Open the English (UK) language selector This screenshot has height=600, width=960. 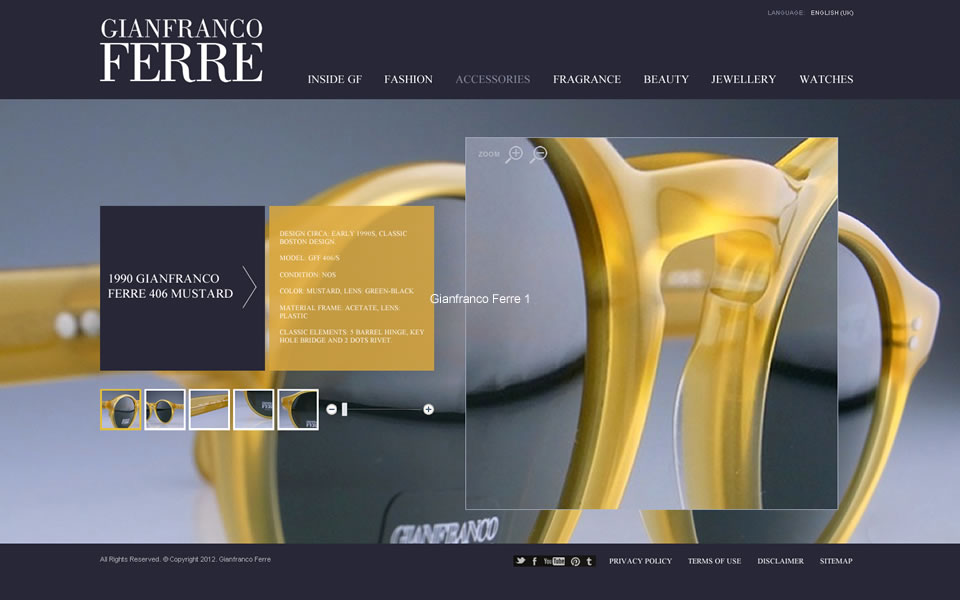pos(832,13)
